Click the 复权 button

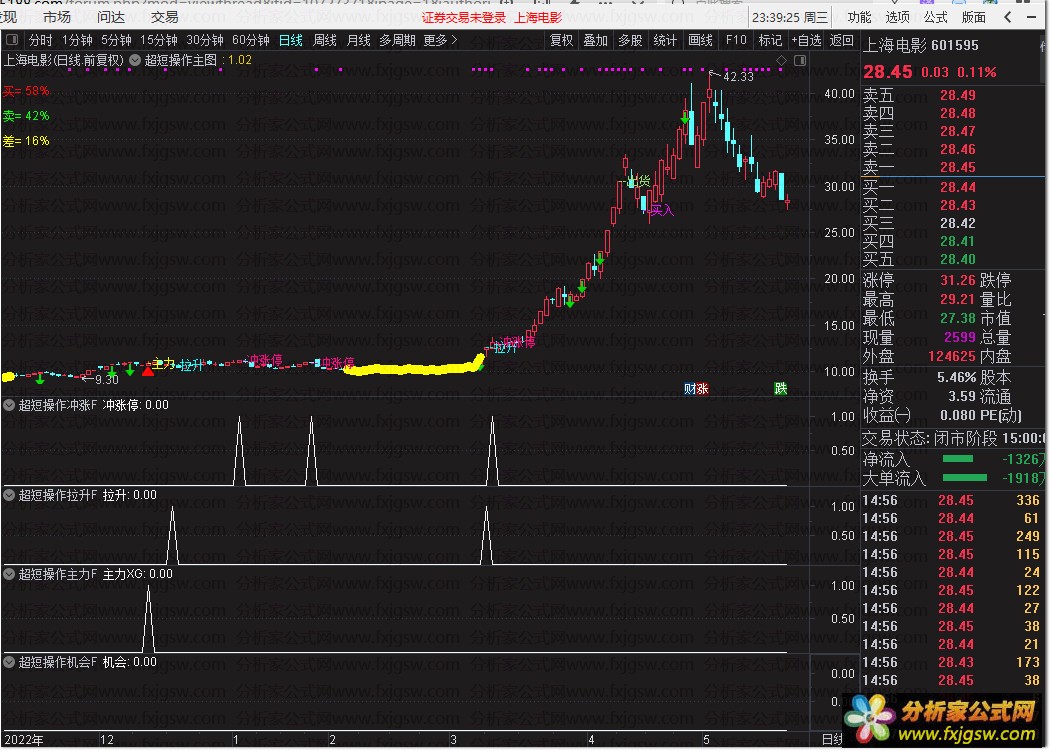[x=562, y=40]
